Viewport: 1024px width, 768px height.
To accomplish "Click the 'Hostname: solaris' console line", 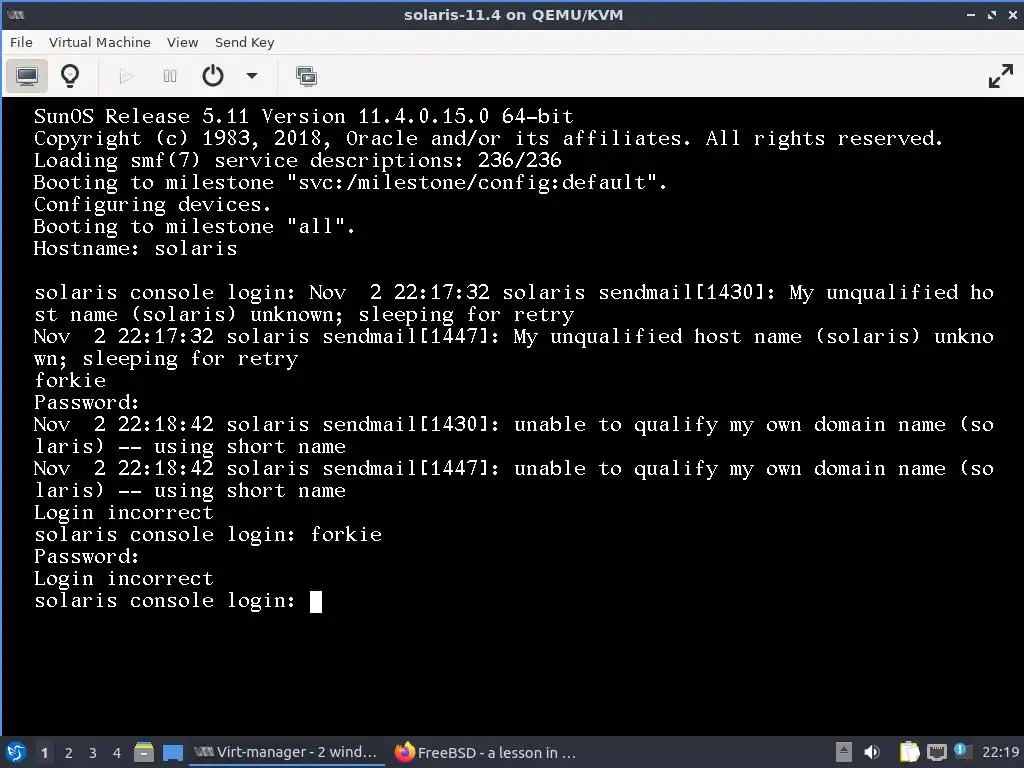I will tap(135, 249).
